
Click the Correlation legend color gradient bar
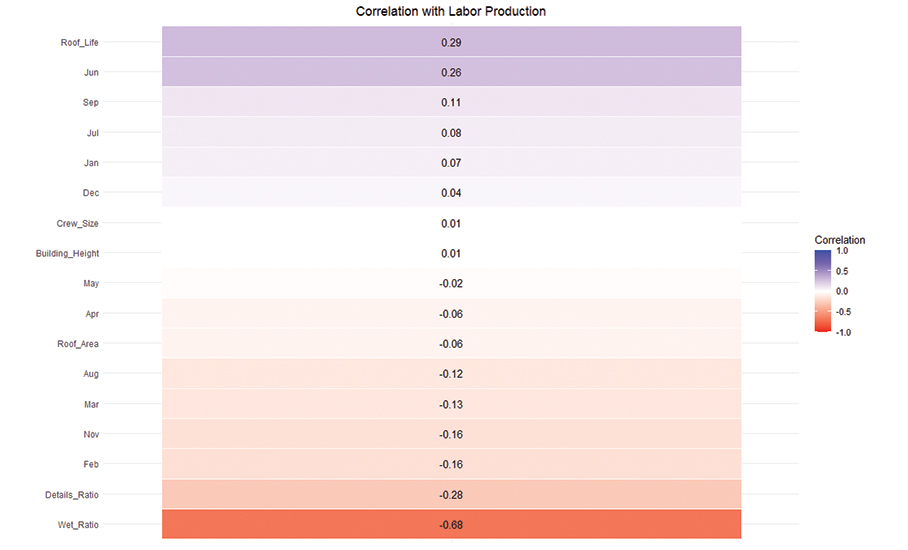click(x=823, y=291)
